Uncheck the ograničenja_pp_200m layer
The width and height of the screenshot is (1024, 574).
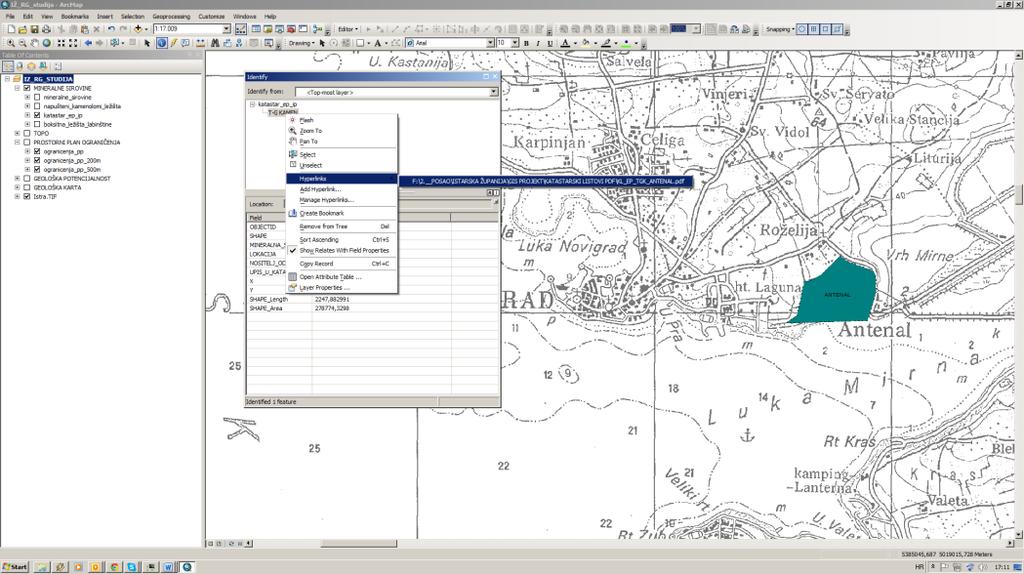click(37, 160)
